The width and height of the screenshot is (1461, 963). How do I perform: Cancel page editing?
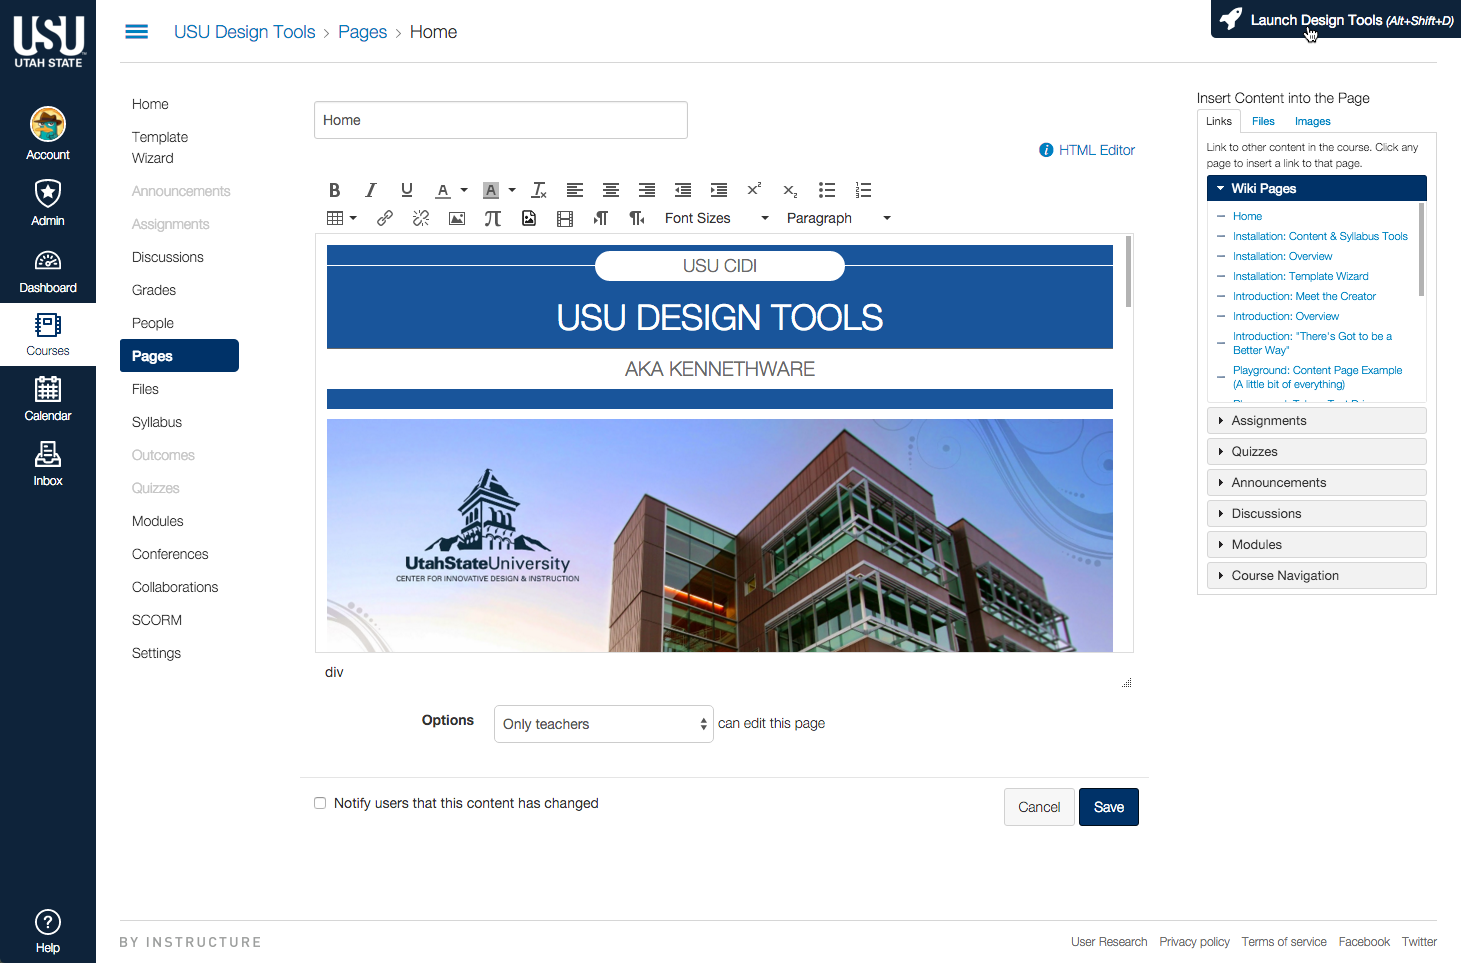point(1039,807)
